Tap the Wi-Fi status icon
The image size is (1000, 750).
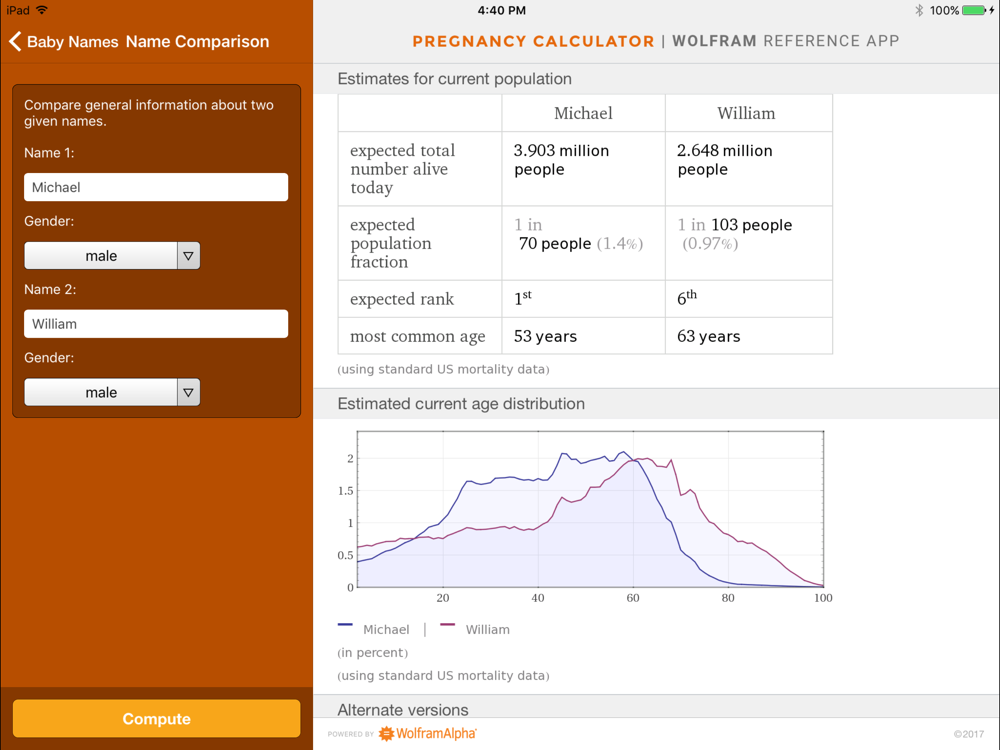pos(42,10)
